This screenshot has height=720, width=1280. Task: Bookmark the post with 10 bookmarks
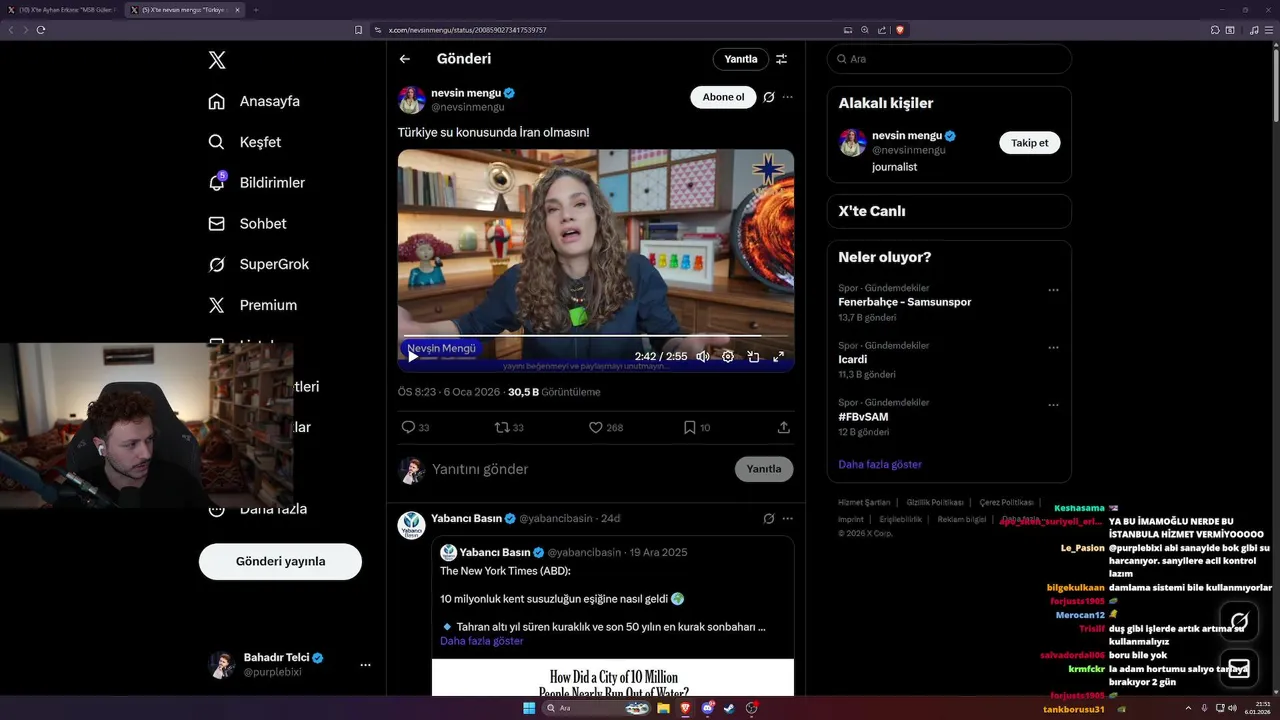coord(689,427)
